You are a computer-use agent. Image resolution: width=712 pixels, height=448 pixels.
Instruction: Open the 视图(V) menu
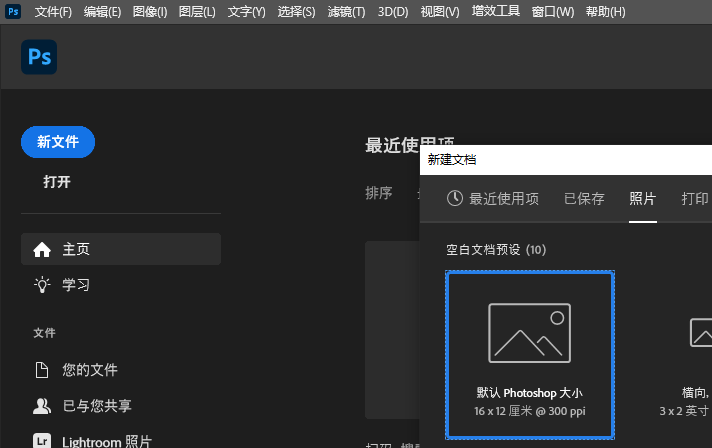[x=440, y=12]
